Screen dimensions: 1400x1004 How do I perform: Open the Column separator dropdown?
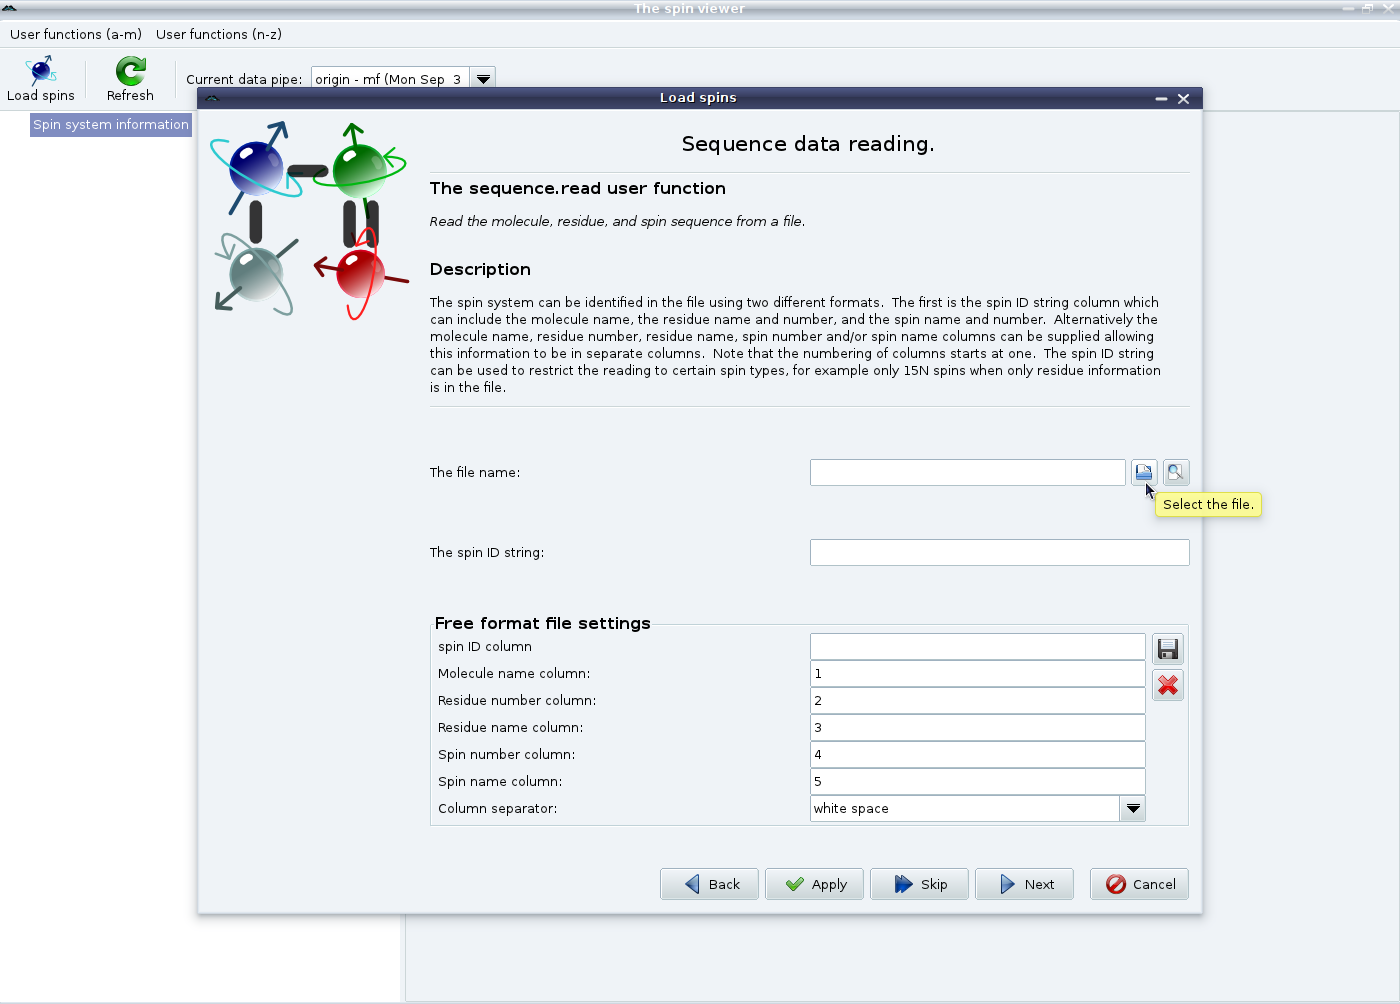(1132, 808)
